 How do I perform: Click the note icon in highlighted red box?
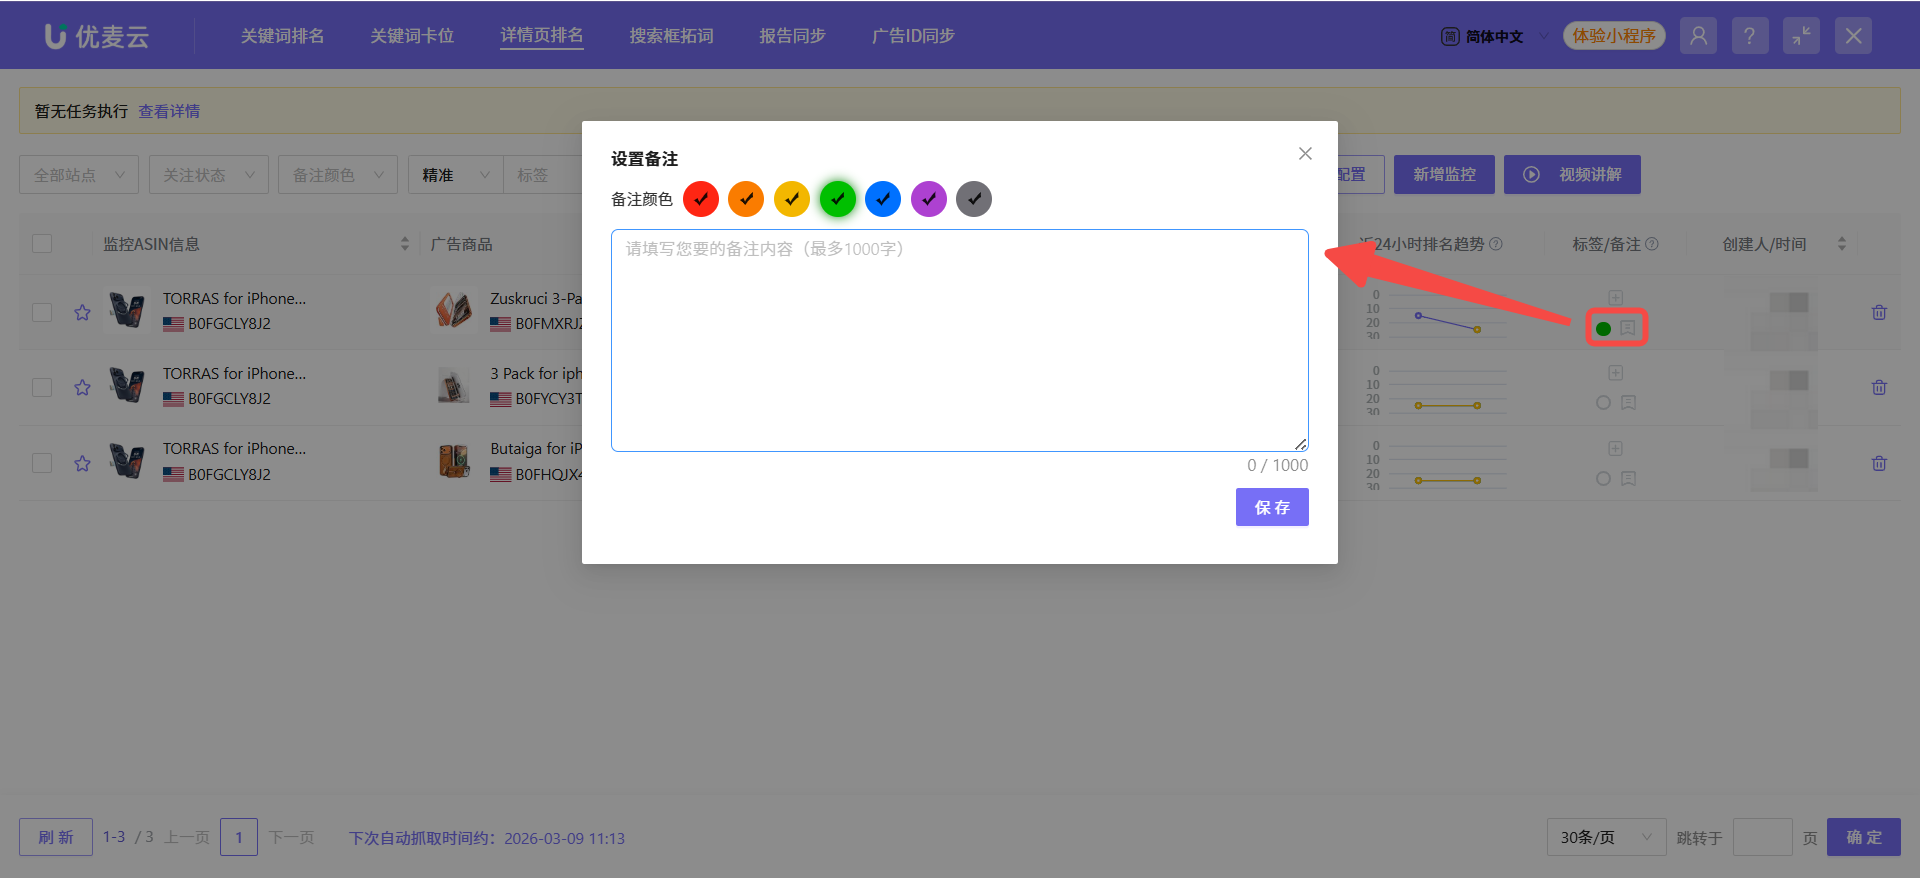(x=1628, y=328)
